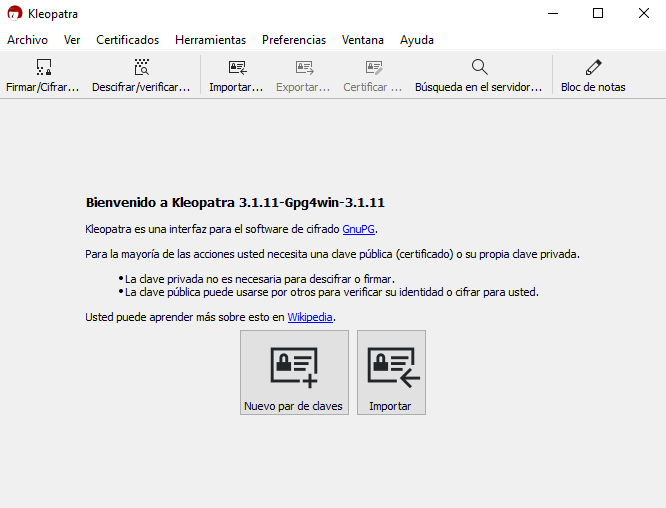666x508 pixels.
Task: Open Búsqueda en el servidor search
Action: (479, 75)
